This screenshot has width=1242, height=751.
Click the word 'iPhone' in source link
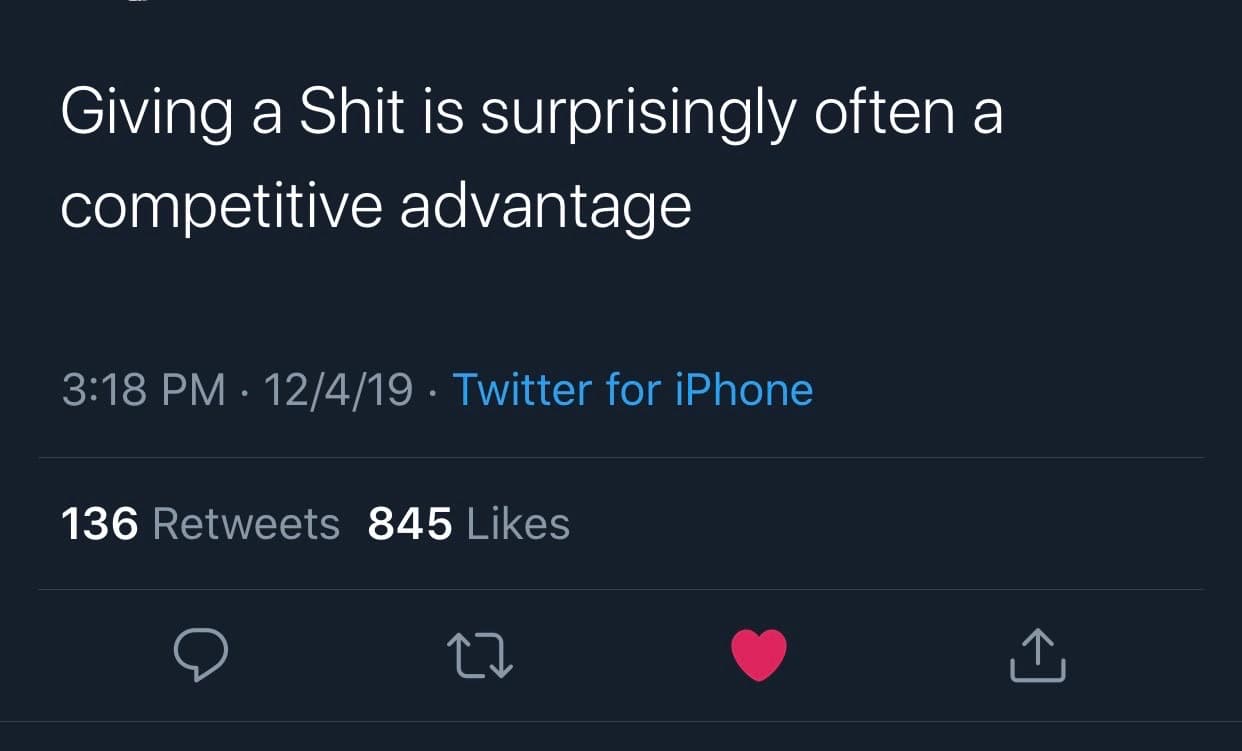[x=744, y=390]
